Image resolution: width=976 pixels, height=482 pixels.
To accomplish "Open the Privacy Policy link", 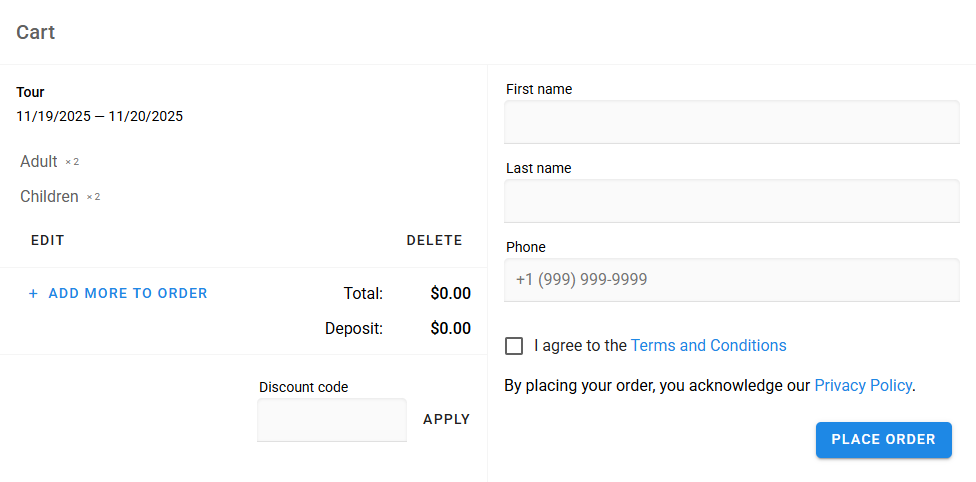I will pyautogui.click(x=862, y=385).
